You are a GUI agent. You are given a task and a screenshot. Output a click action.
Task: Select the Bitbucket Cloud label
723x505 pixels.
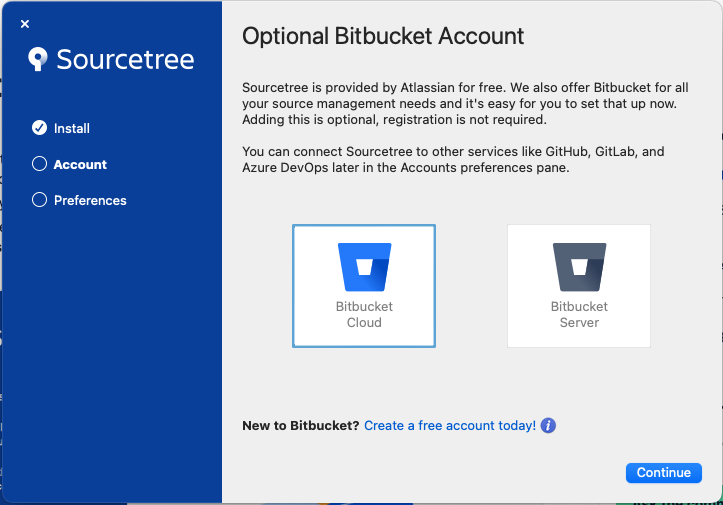[x=364, y=315]
